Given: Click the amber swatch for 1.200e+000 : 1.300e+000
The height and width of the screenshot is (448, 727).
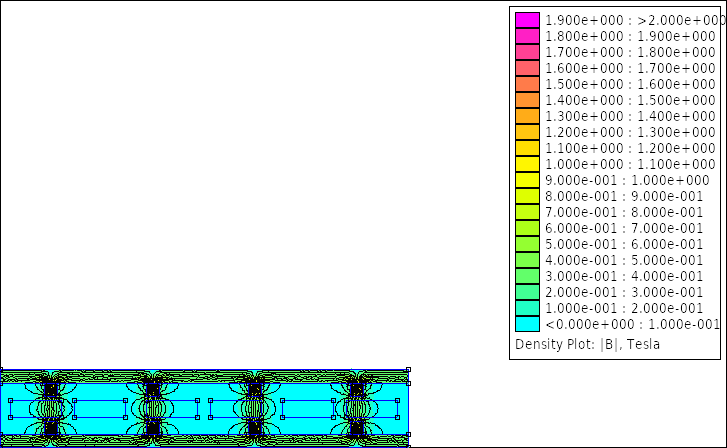Looking at the screenshot, I should [x=527, y=132].
